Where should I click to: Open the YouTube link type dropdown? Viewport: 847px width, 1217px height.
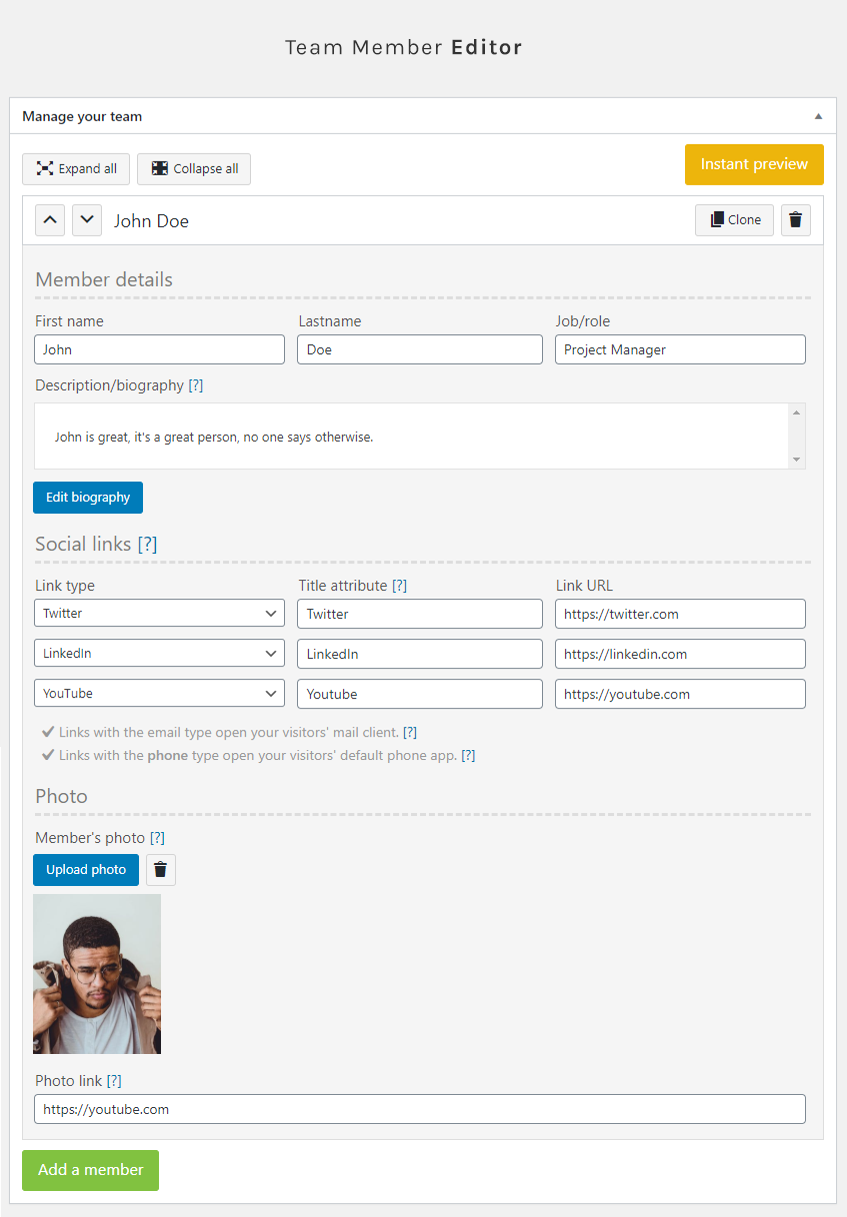coord(159,693)
